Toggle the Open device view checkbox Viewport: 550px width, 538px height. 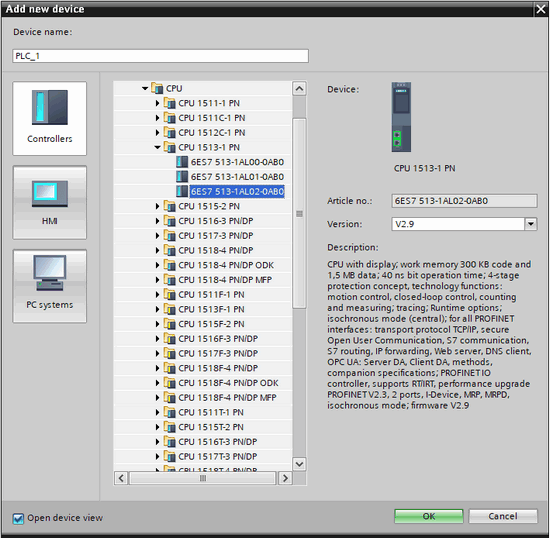click(x=18, y=518)
